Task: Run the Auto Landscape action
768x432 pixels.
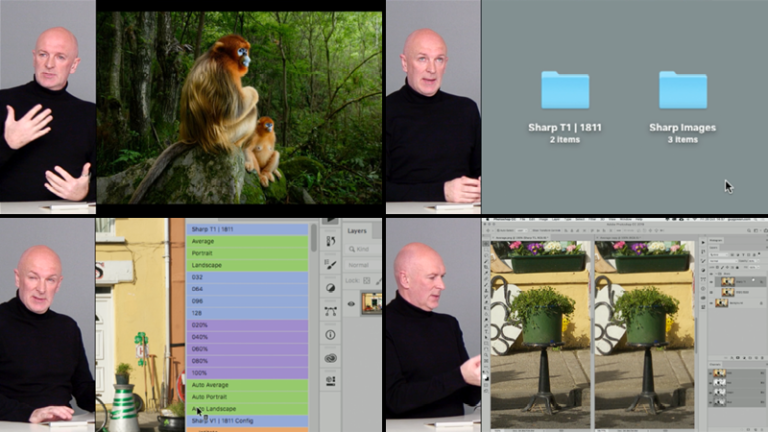Action: tap(247, 409)
